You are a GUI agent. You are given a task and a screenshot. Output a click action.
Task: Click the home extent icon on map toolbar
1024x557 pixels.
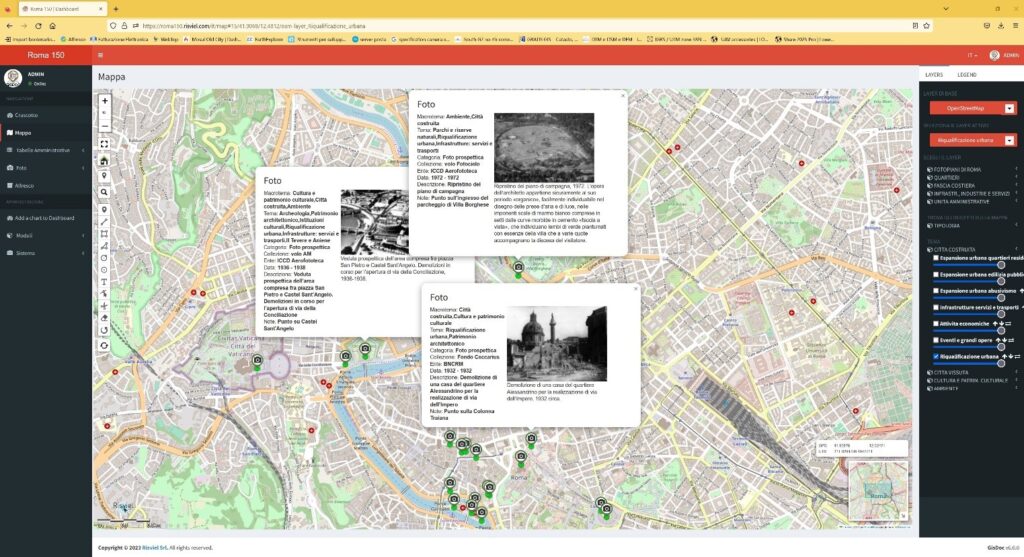click(x=105, y=160)
